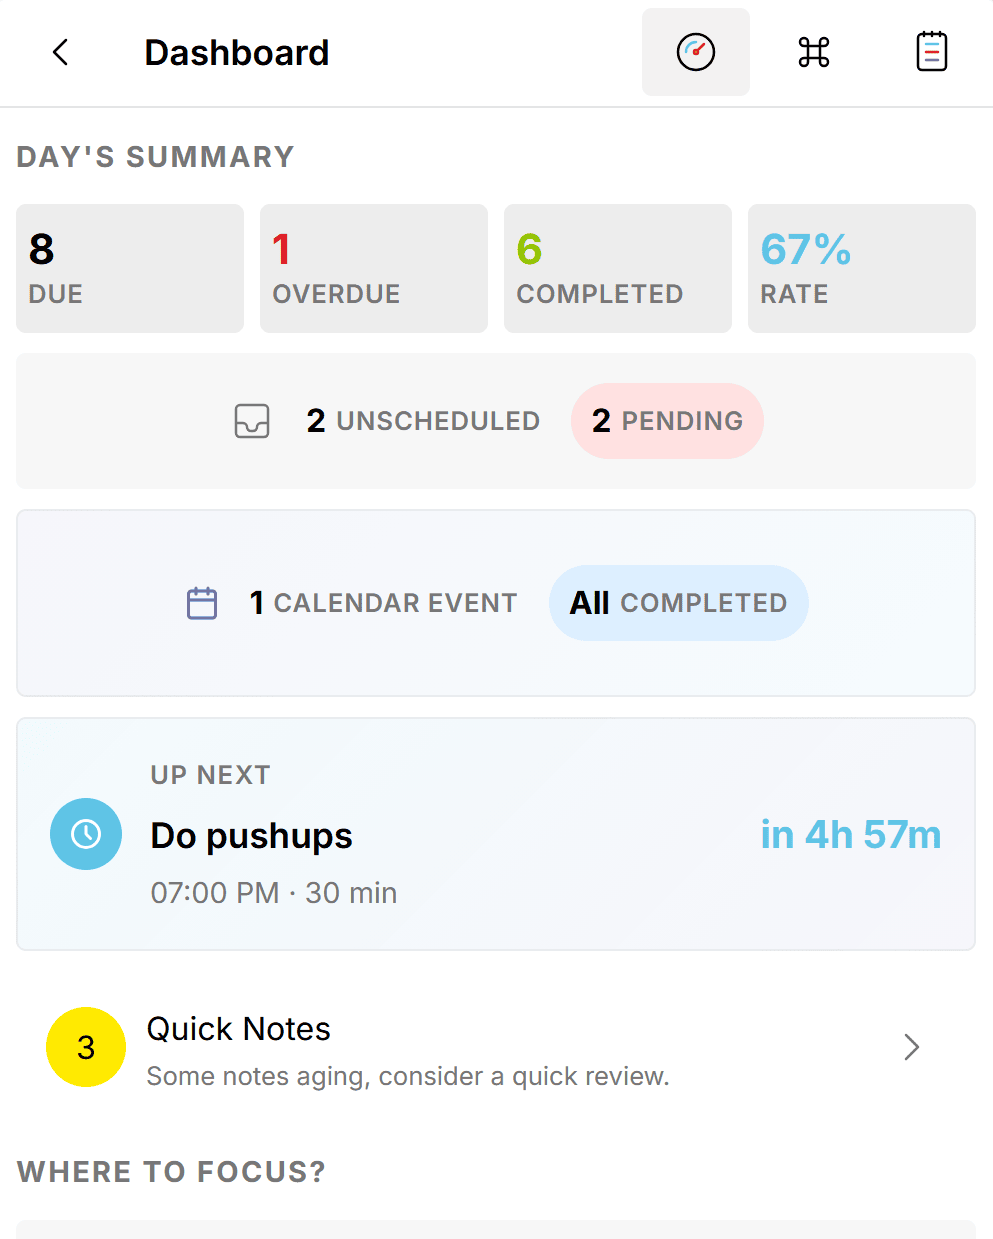Navigate back using the back chevron
The height and width of the screenshot is (1239, 993).
tap(60, 53)
